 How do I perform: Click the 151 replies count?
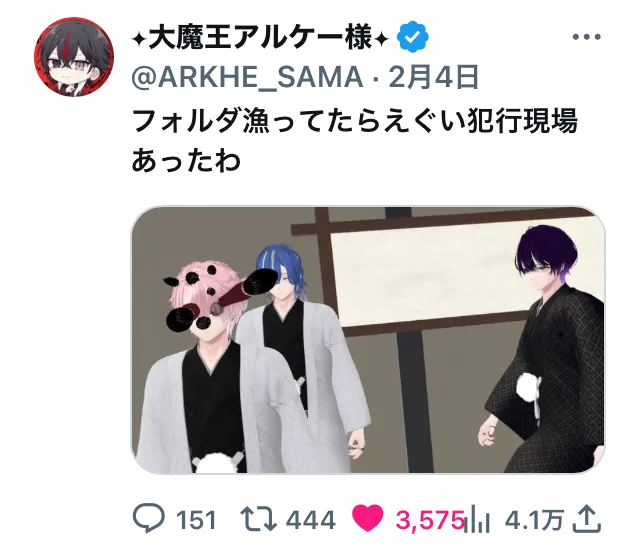(x=196, y=520)
